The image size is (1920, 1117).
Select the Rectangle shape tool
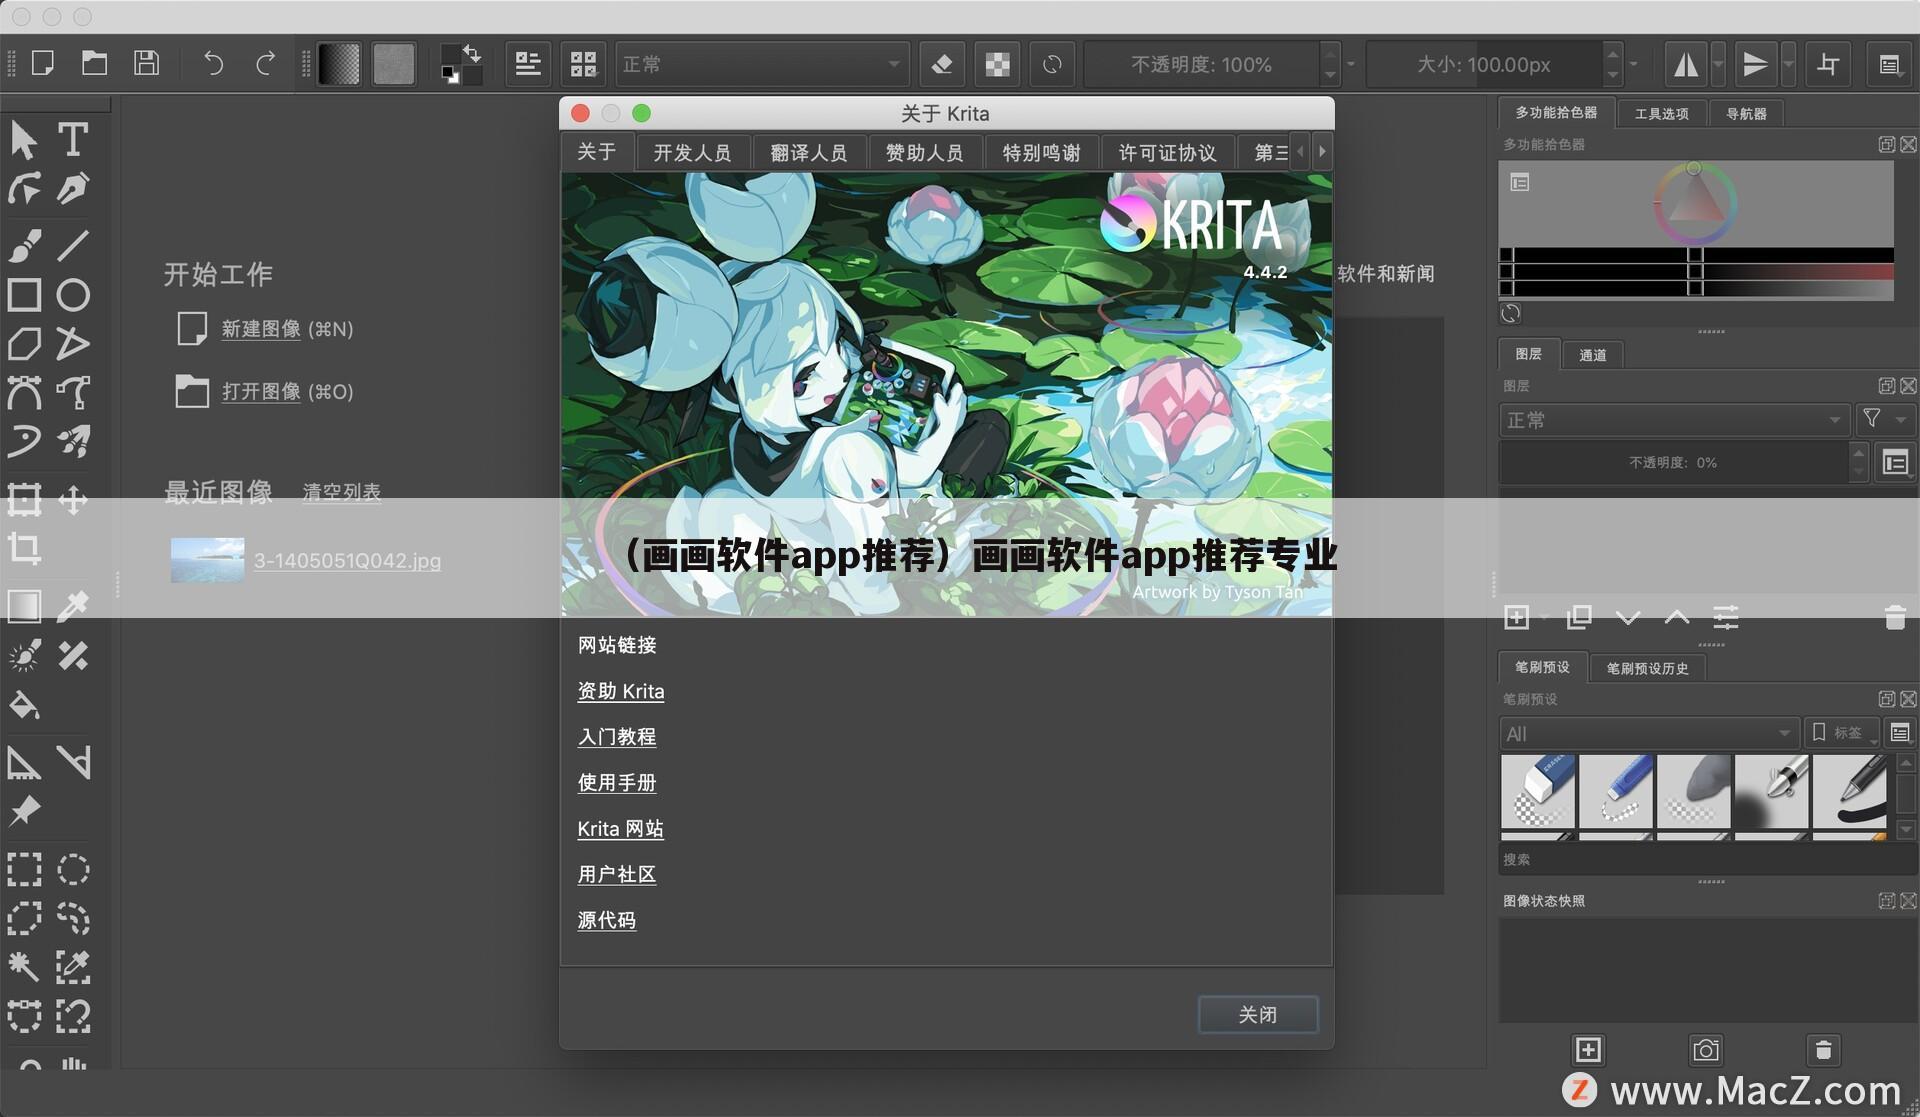coord(25,295)
